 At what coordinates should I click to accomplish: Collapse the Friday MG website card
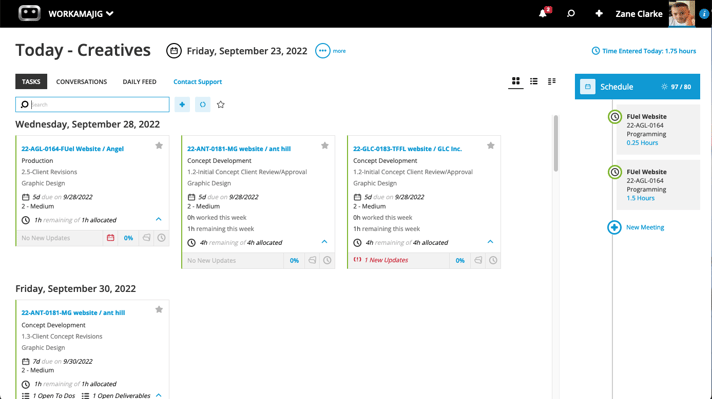(x=158, y=395)
